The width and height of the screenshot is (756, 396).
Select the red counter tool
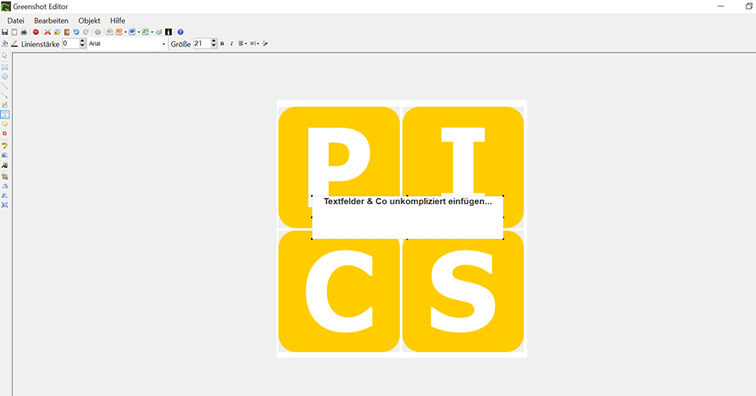pos(5,134)
